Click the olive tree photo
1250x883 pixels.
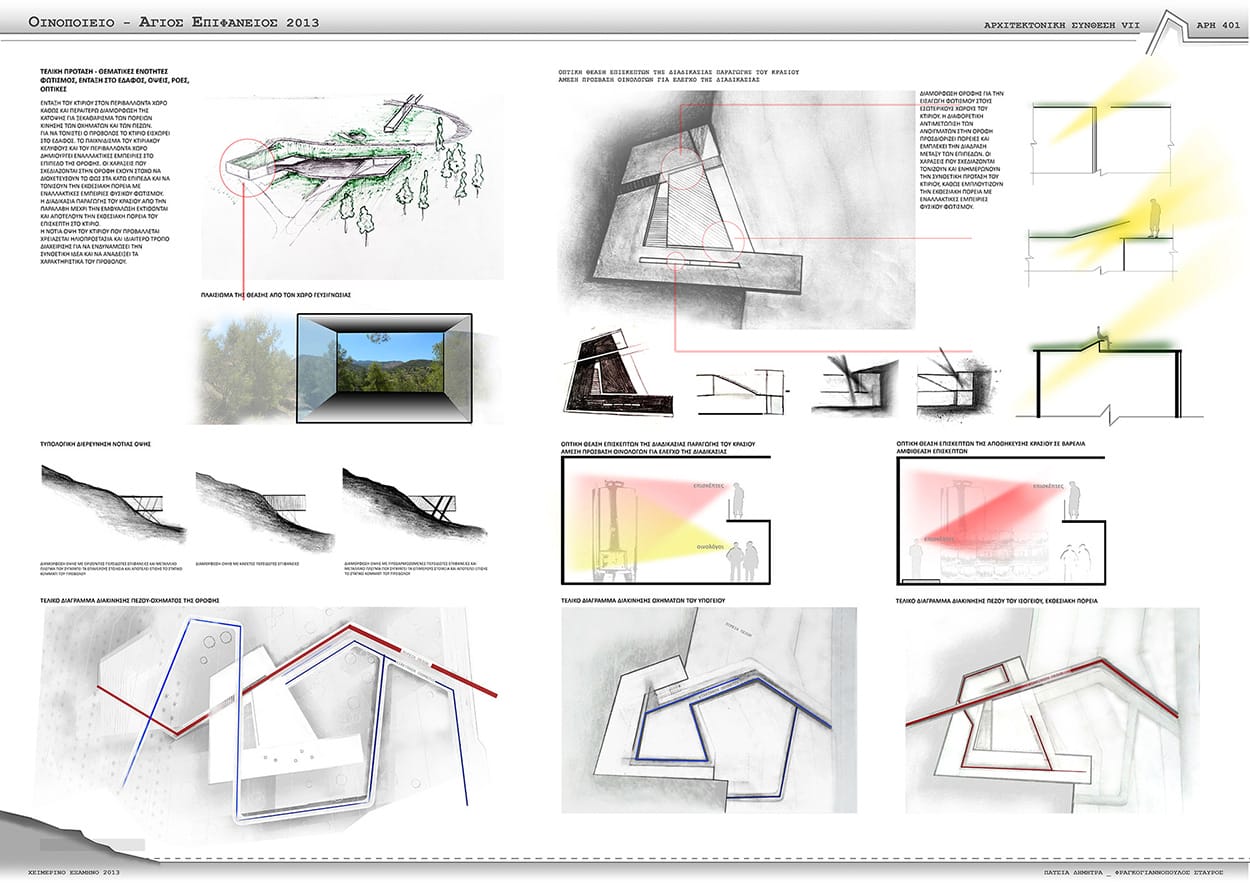pos(247,367)
